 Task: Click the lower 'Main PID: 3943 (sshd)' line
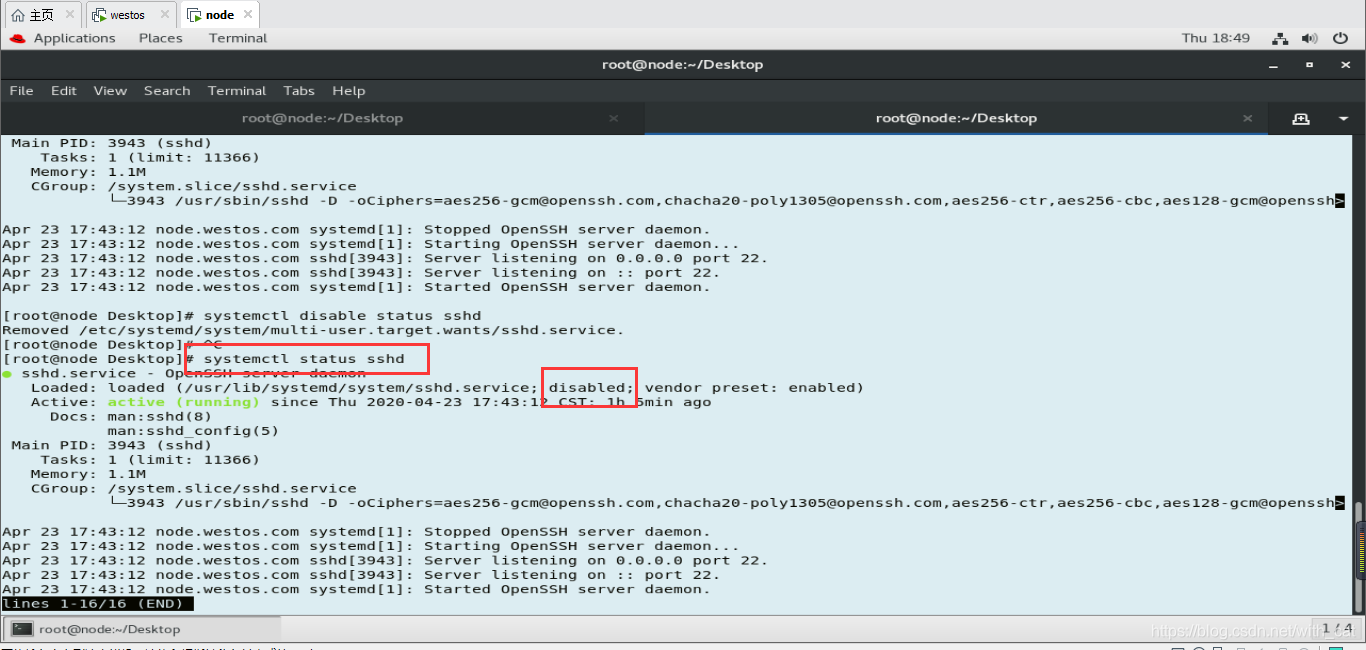[x=111, y=445]
